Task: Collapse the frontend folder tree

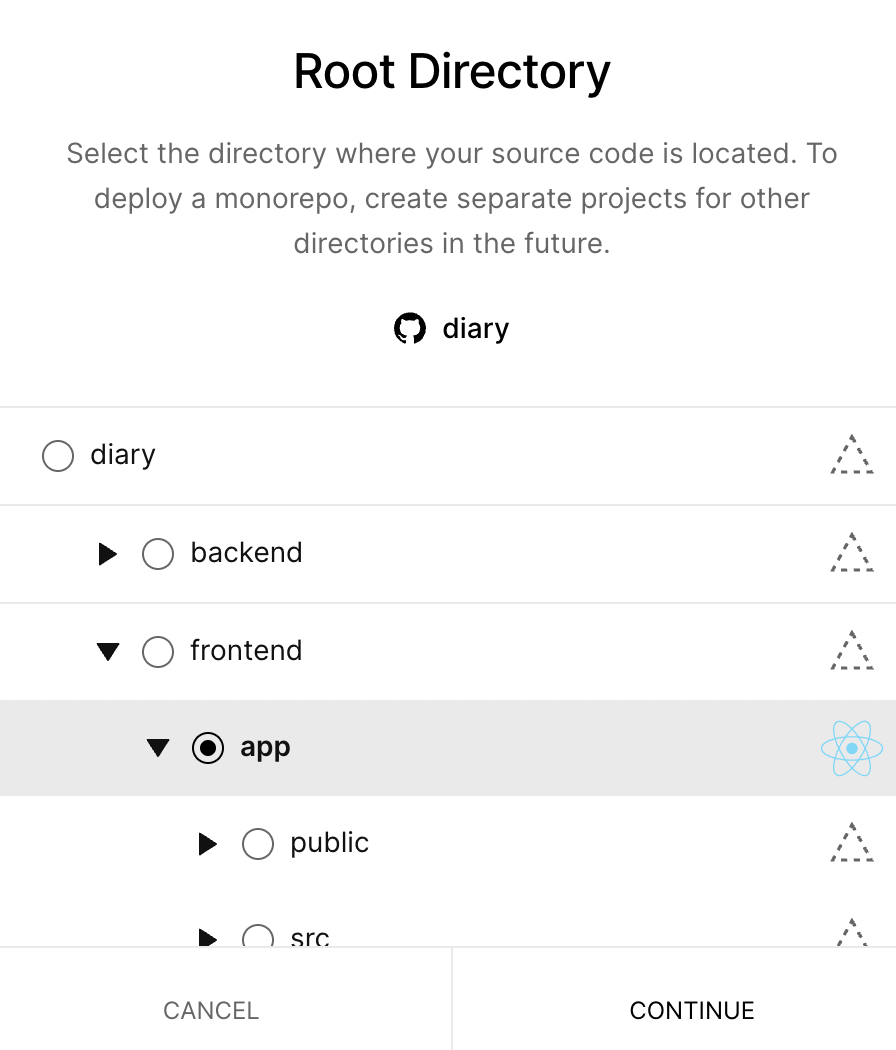Action: pos(108,652)
